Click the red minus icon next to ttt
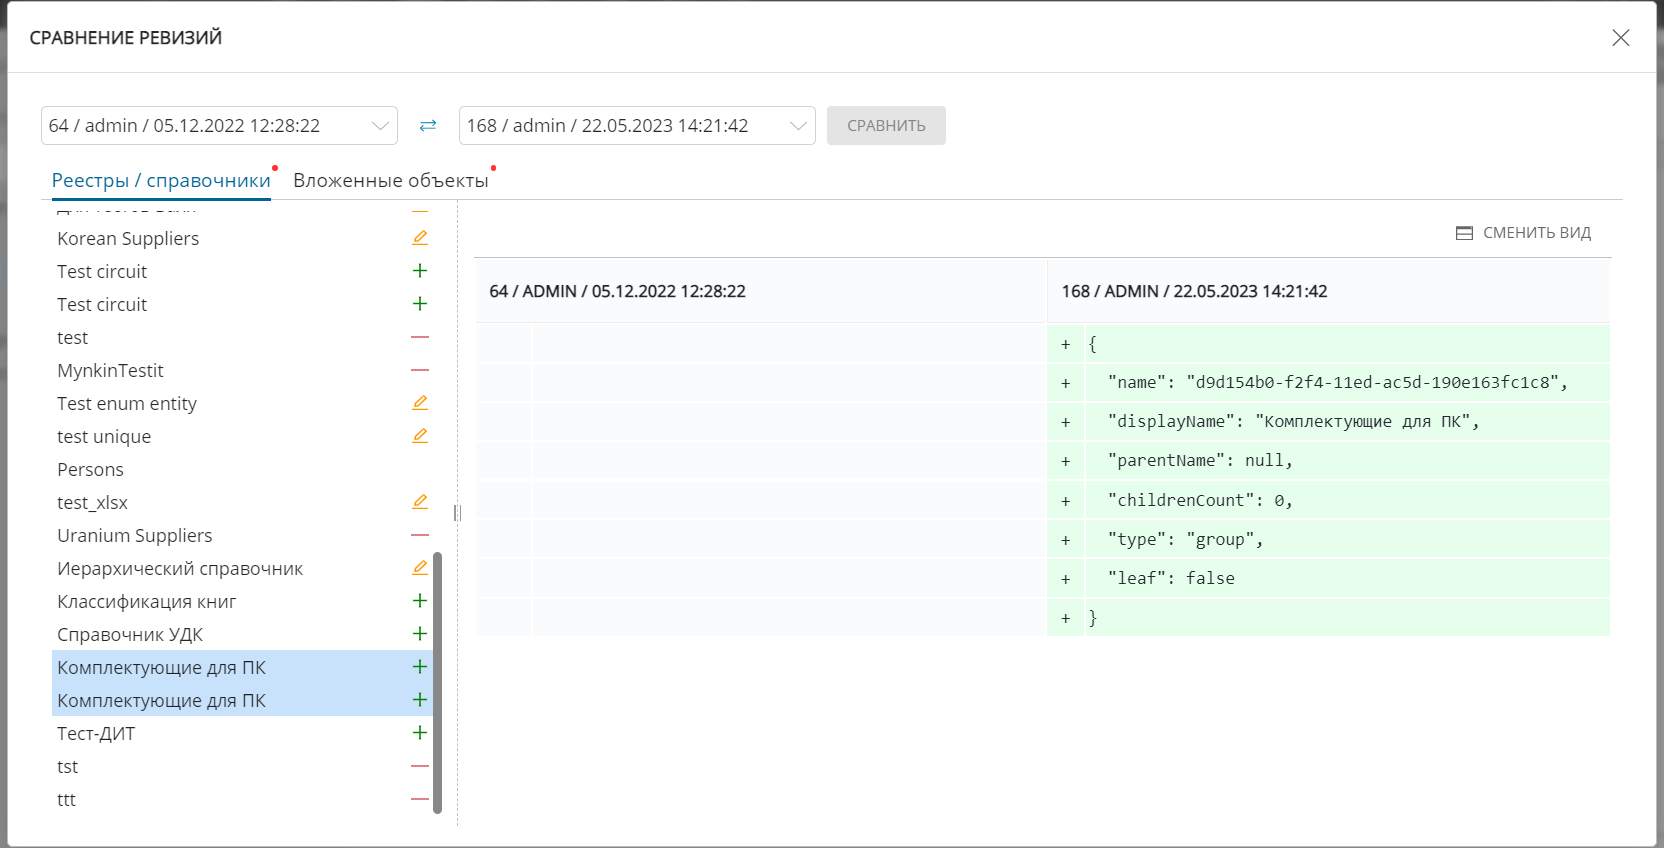 [420, 799]
